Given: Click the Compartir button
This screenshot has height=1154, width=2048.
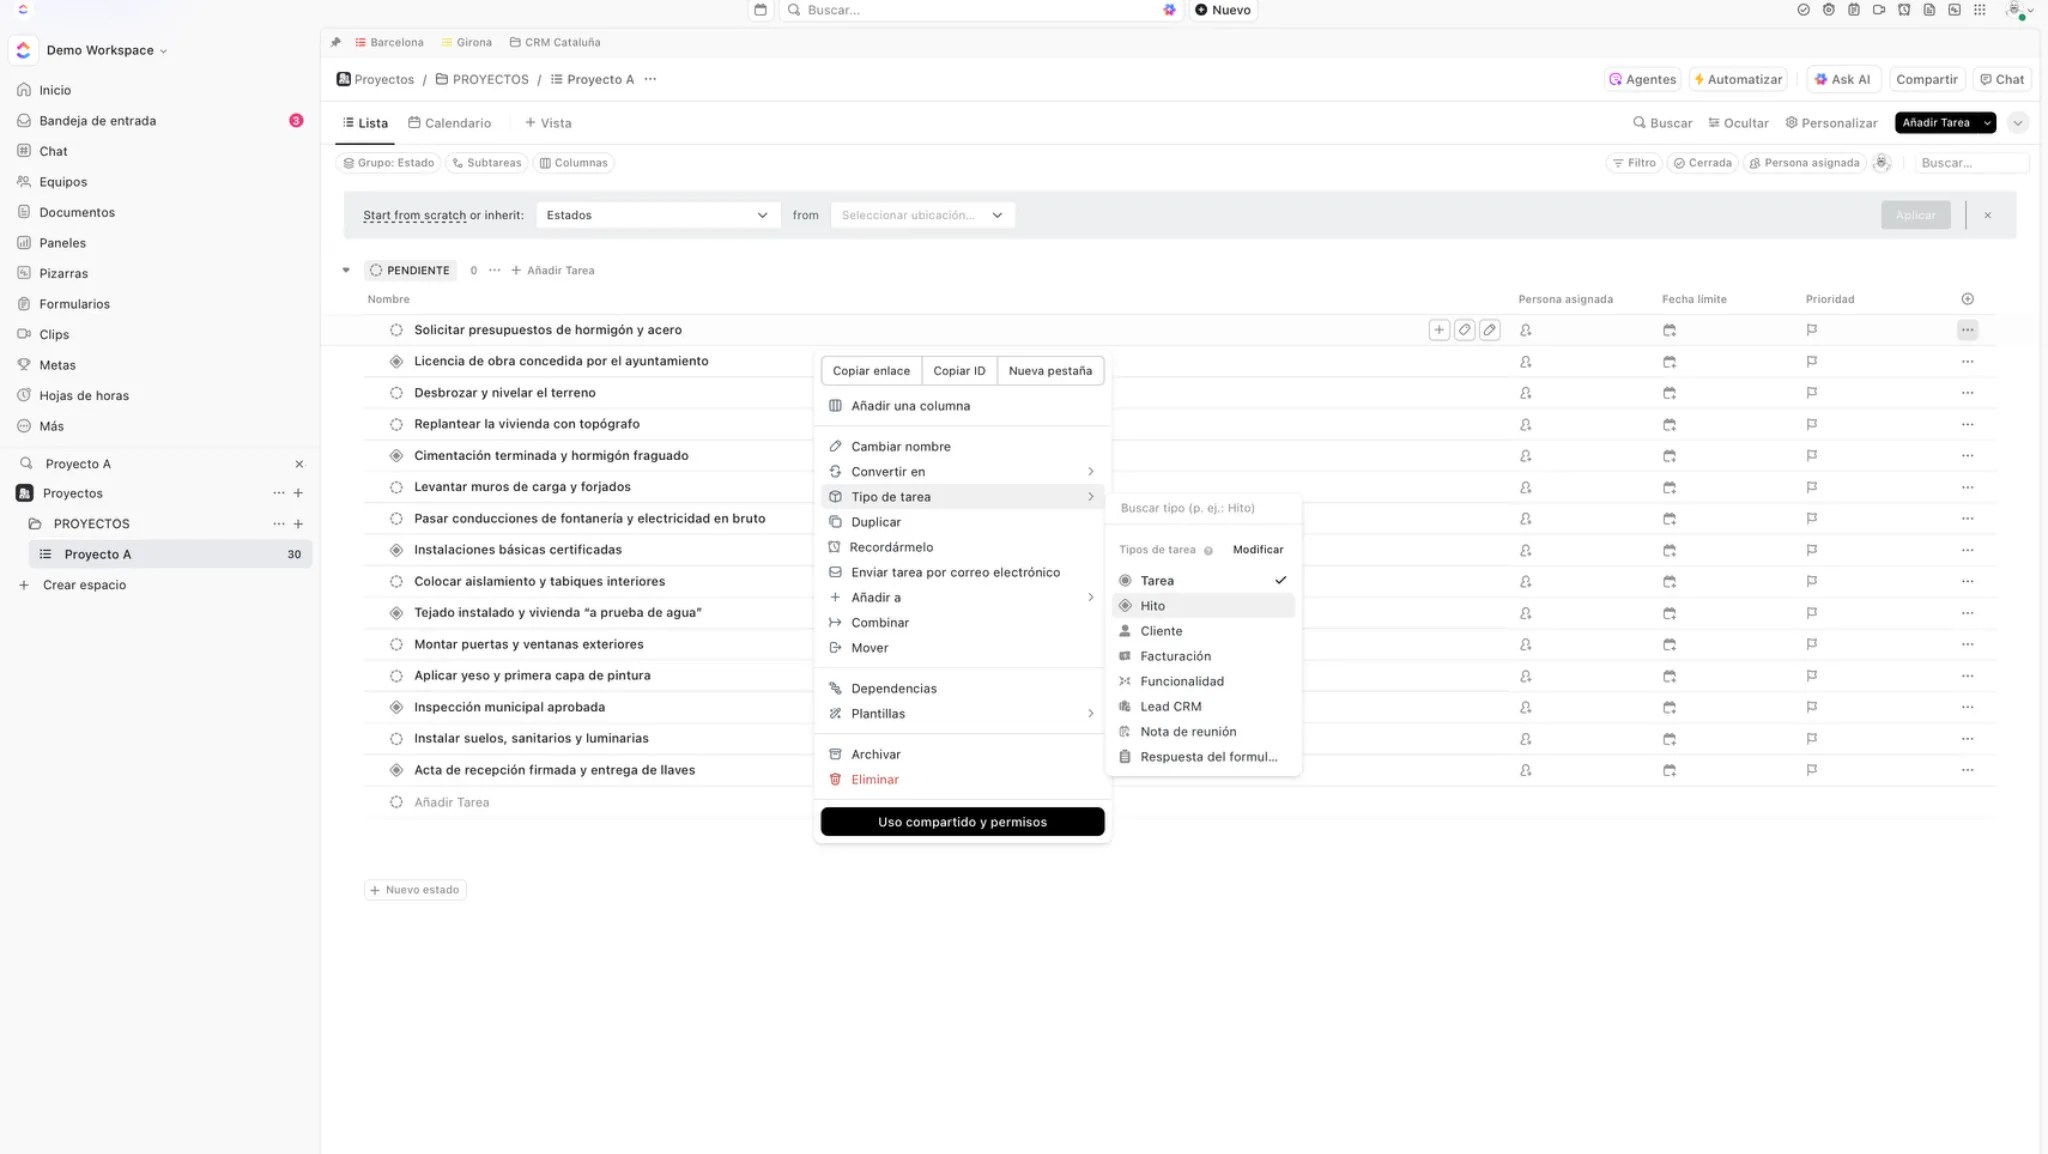Looking at the screenshot, I should [1926, 79].
